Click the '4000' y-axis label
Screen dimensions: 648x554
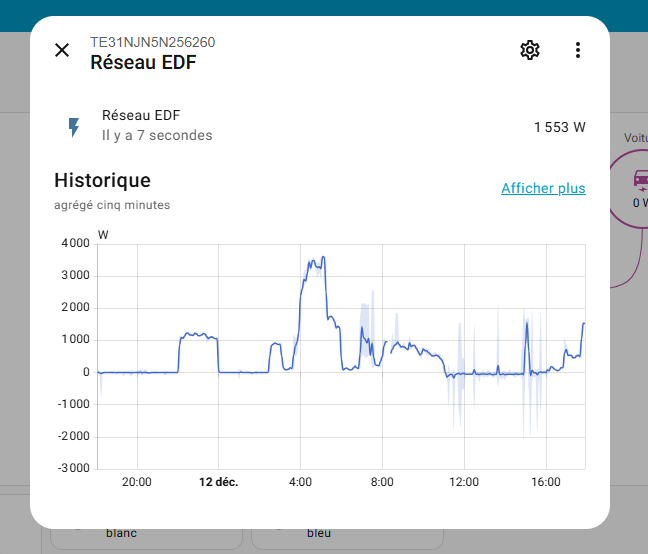[75, 243]
